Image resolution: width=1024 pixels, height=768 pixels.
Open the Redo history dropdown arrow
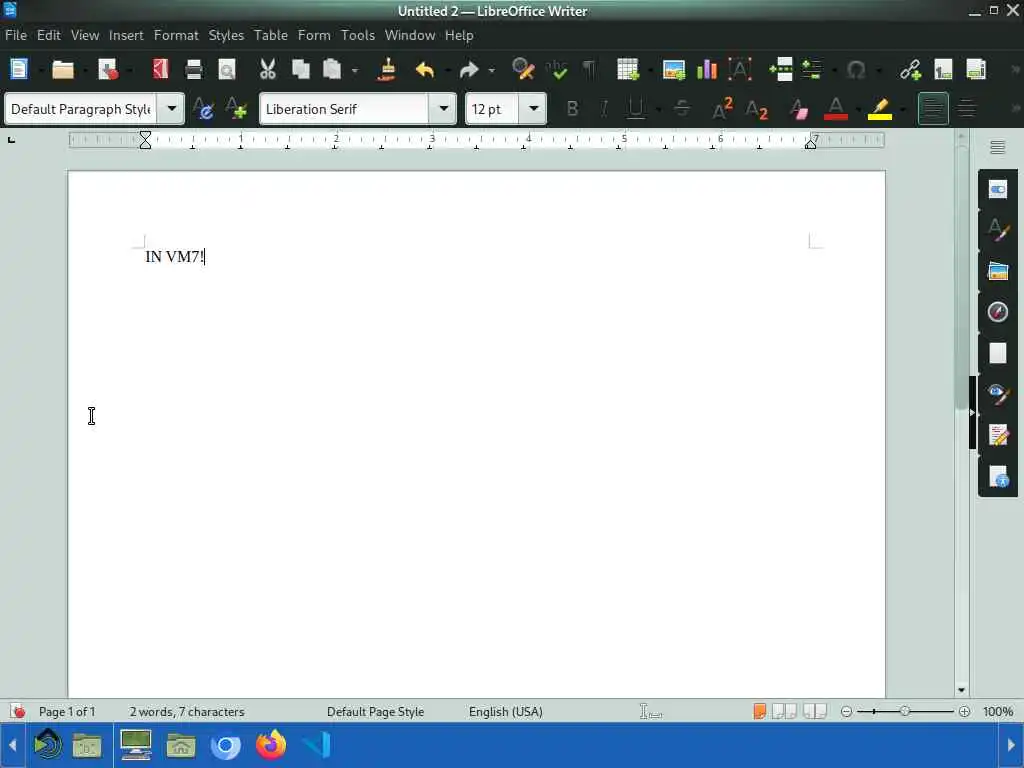[492, 70]
